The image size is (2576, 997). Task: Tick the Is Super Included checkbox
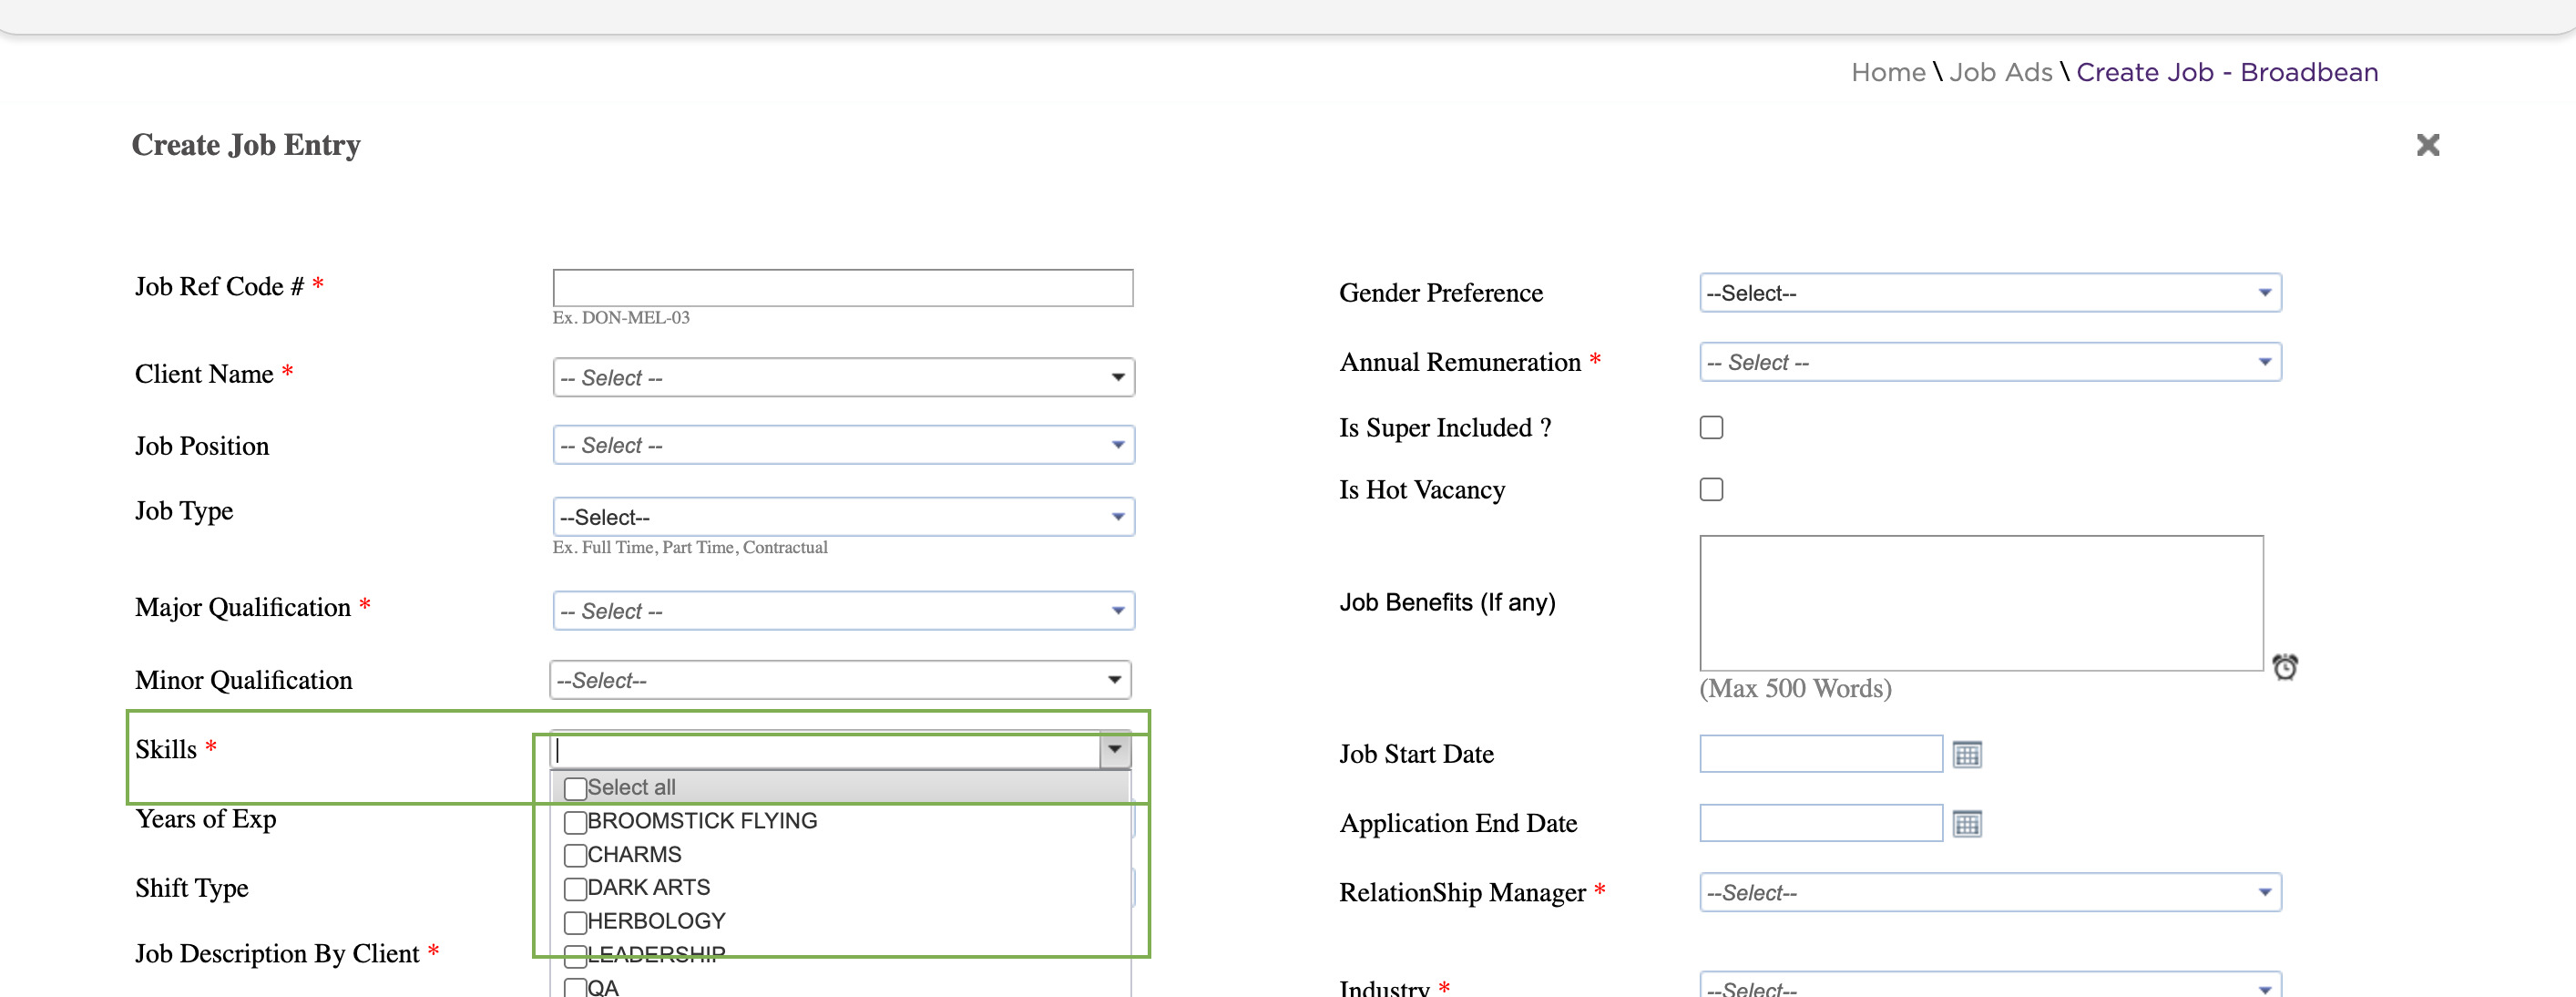[1711, 427]
